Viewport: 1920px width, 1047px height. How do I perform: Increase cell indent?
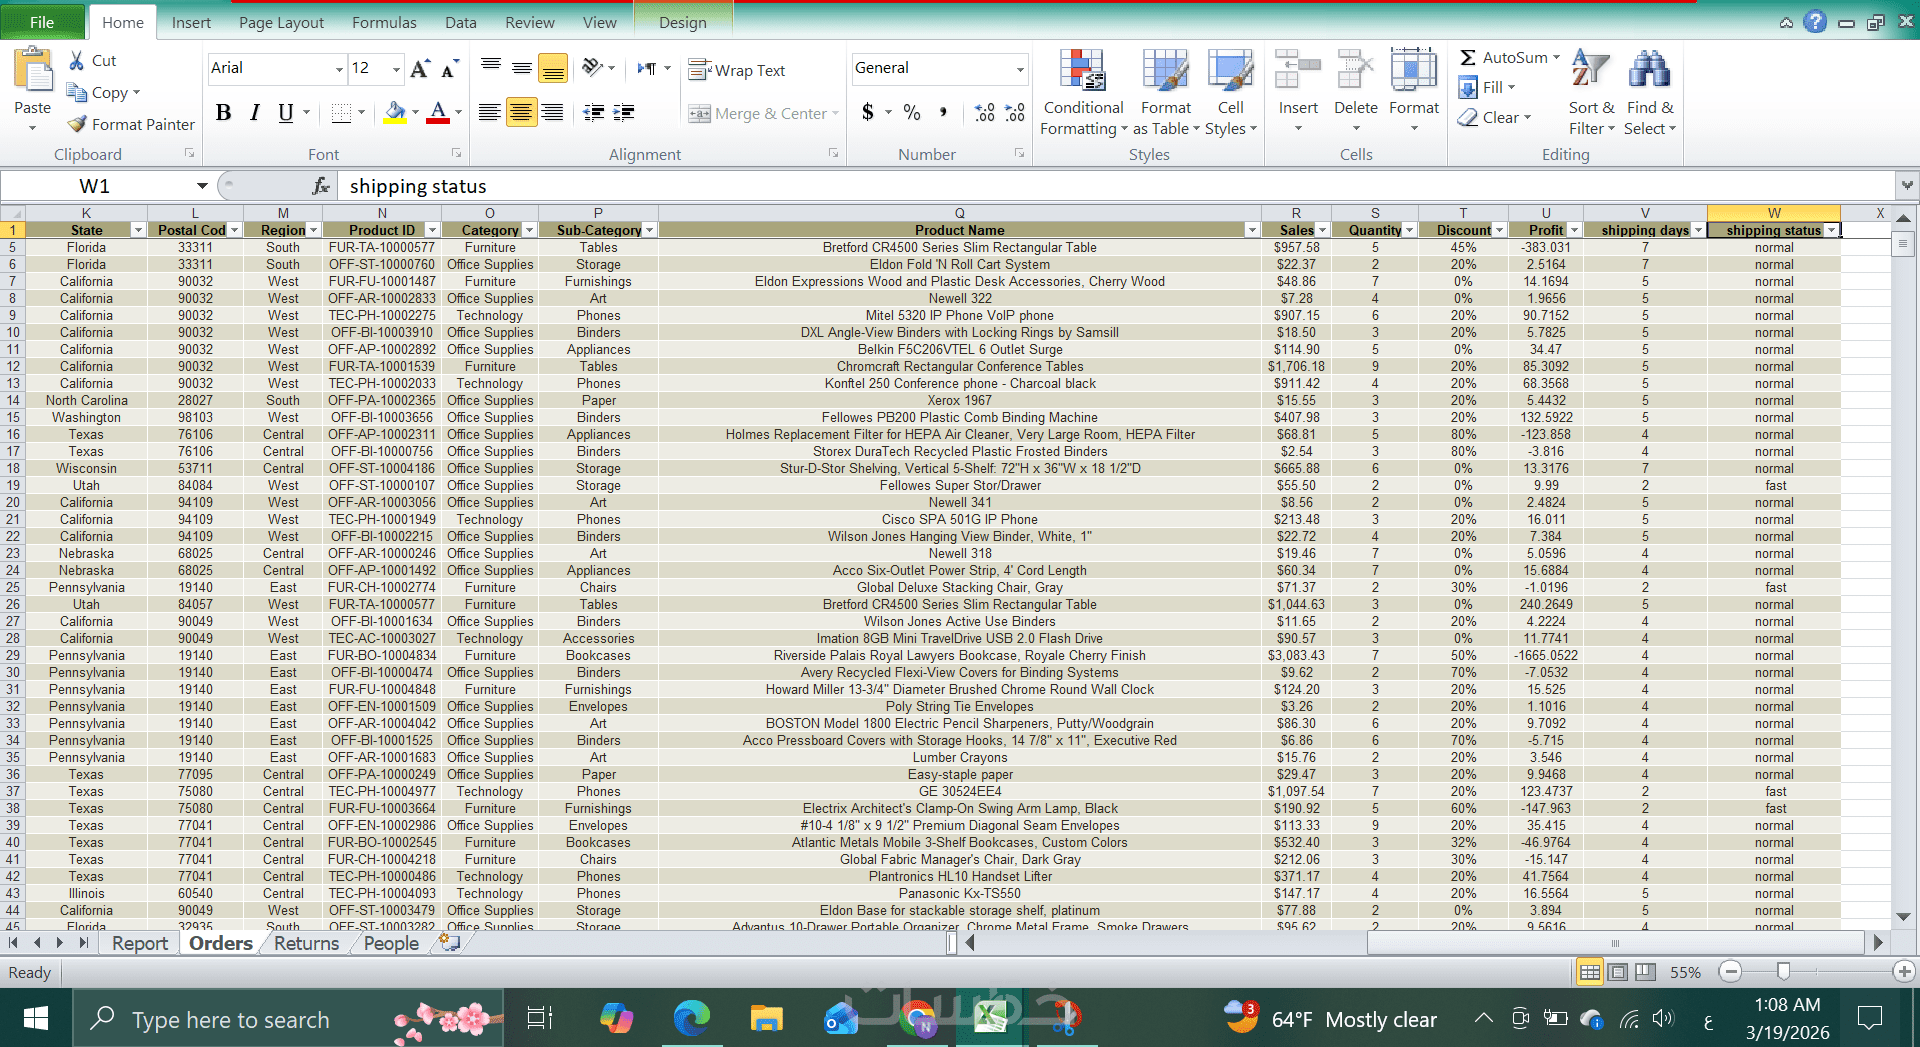624,112
